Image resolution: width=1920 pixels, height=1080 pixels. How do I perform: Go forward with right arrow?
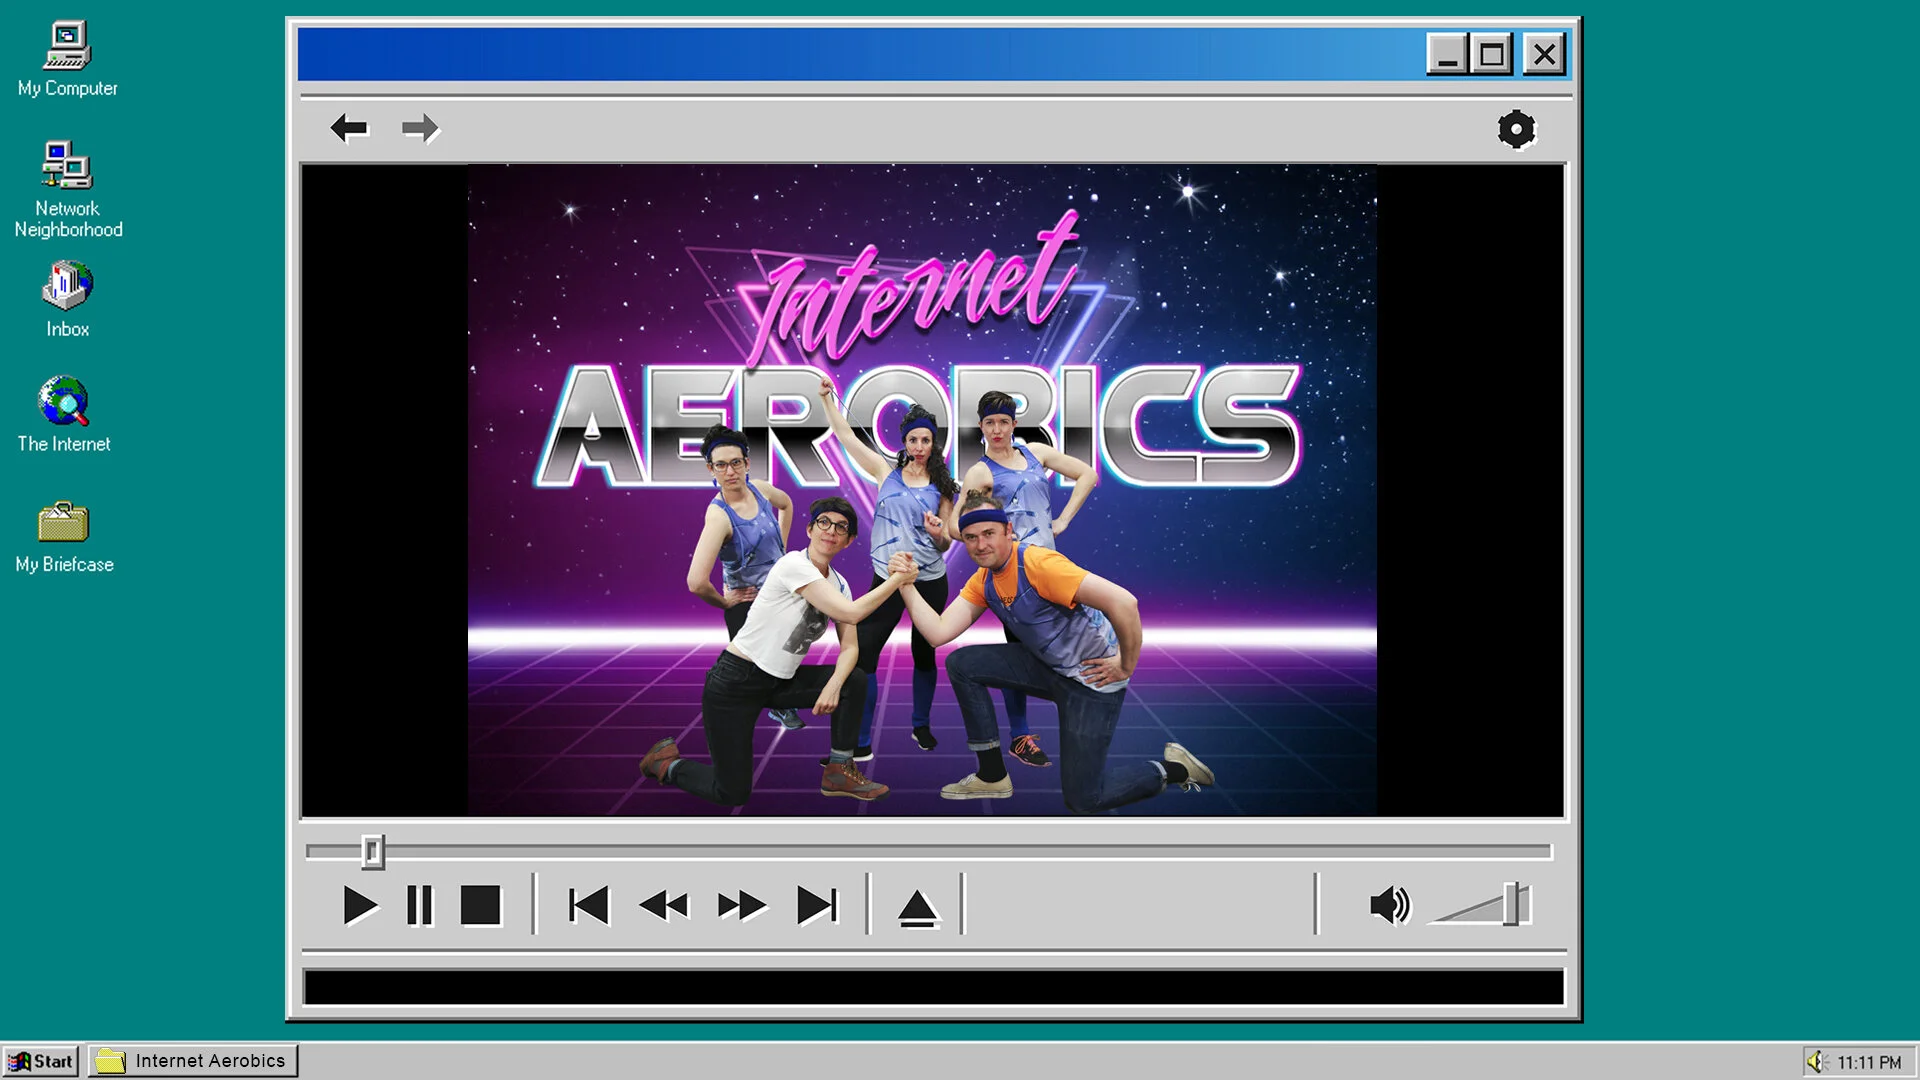420,128
